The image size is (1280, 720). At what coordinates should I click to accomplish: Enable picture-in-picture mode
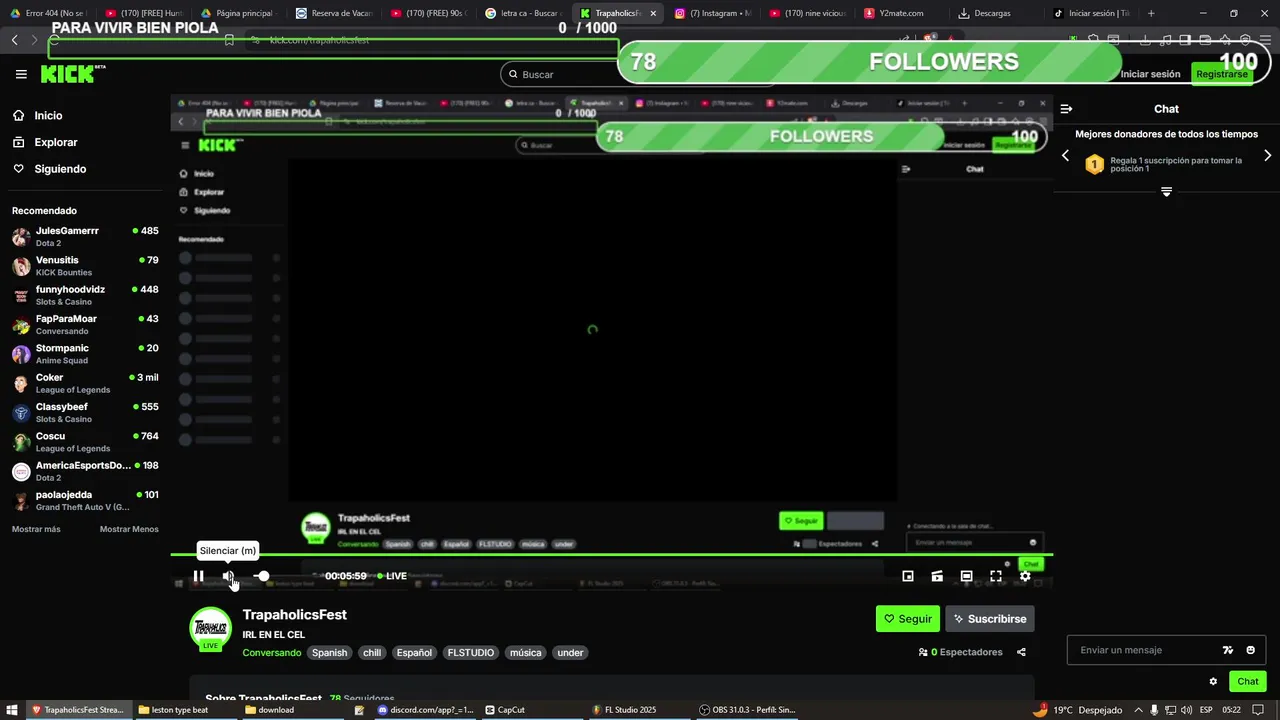coord(908,576)
